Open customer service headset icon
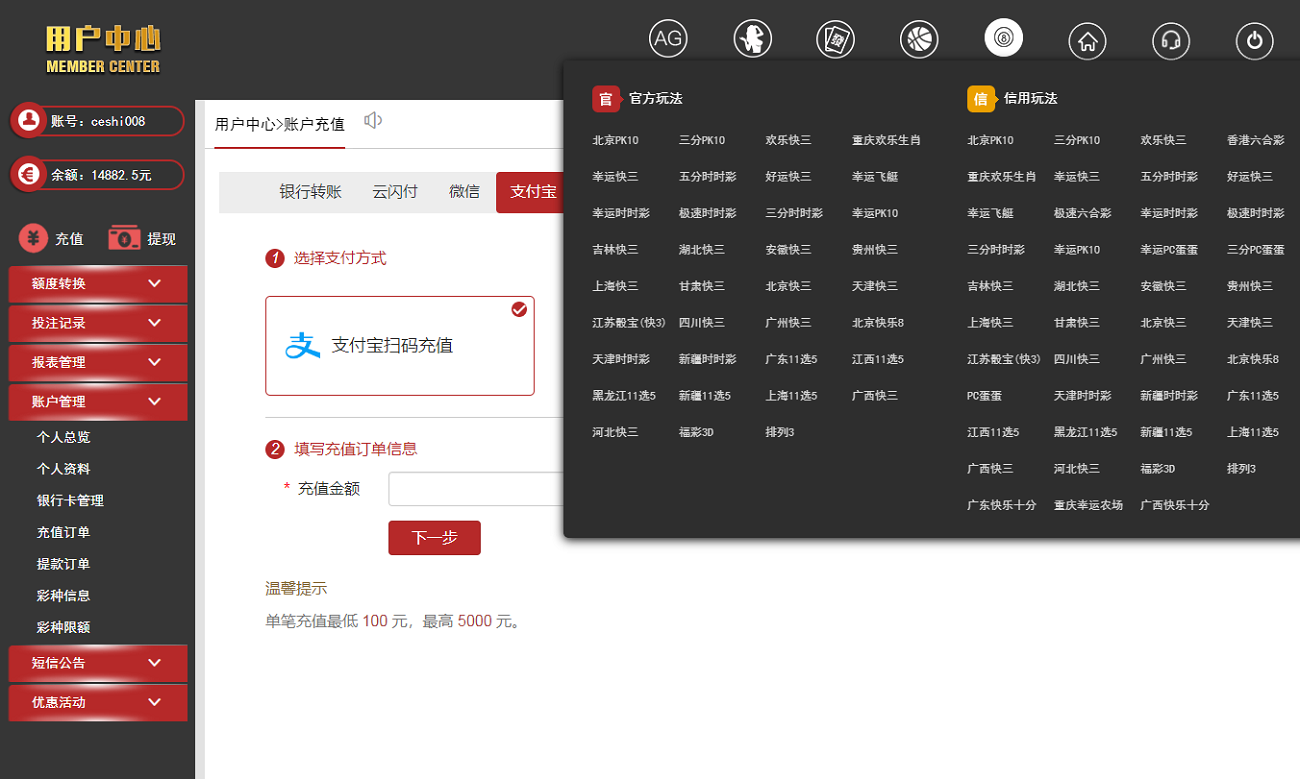Image resolution: width=1300 pixels, height=779 pixels. (x=1171, y=41)
